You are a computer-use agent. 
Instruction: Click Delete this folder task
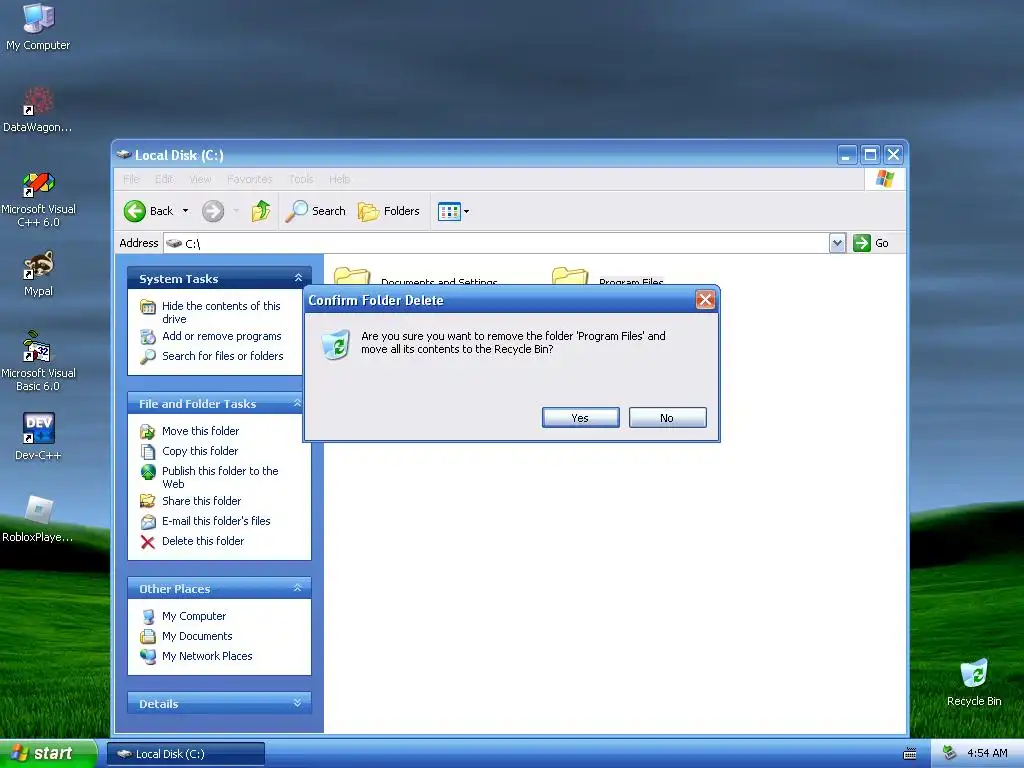pos(203,541)
